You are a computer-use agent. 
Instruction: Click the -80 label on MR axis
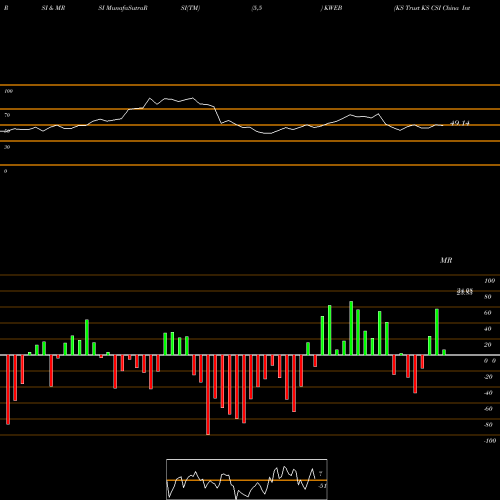(x=488, y=425)
